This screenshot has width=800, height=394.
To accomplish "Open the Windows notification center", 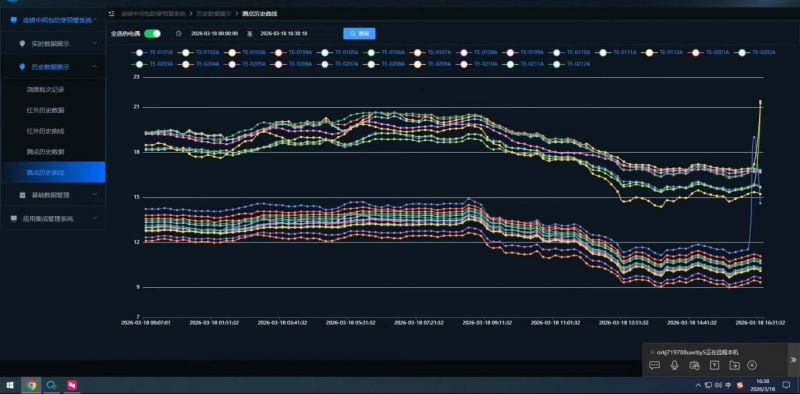I will pos(786,385).
